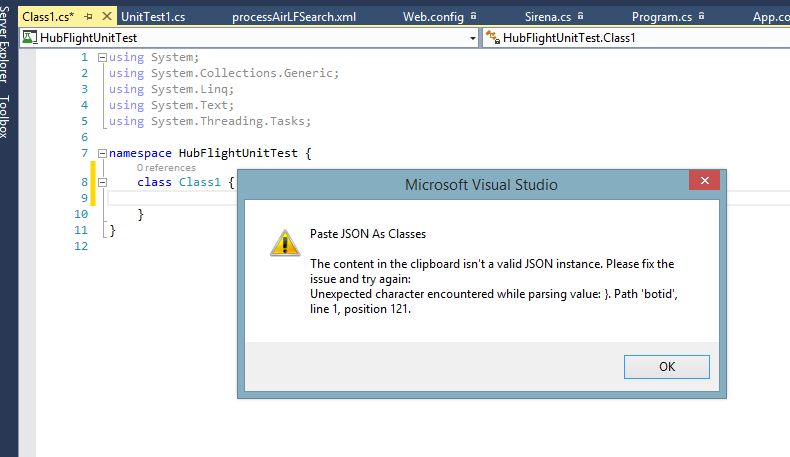Click the lock icon on Web.config tab
Screen dimensions: 790x457
(473, 16)
